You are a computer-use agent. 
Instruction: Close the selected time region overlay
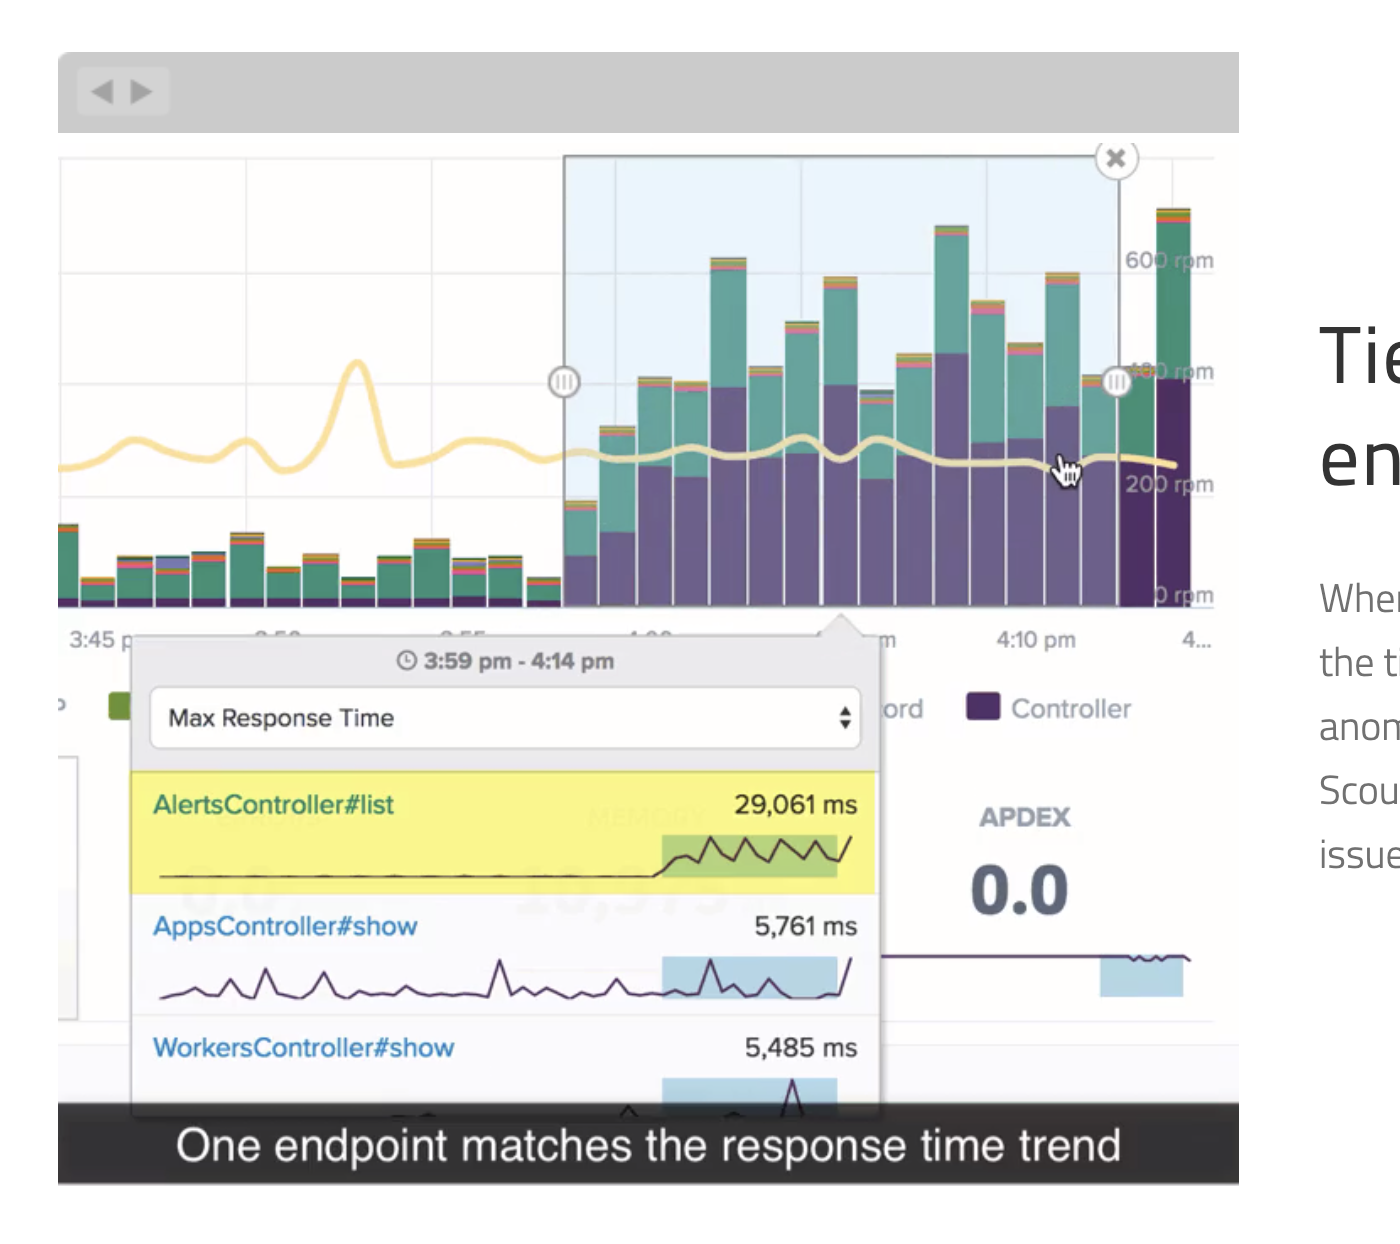click(x=1116, y=158)
